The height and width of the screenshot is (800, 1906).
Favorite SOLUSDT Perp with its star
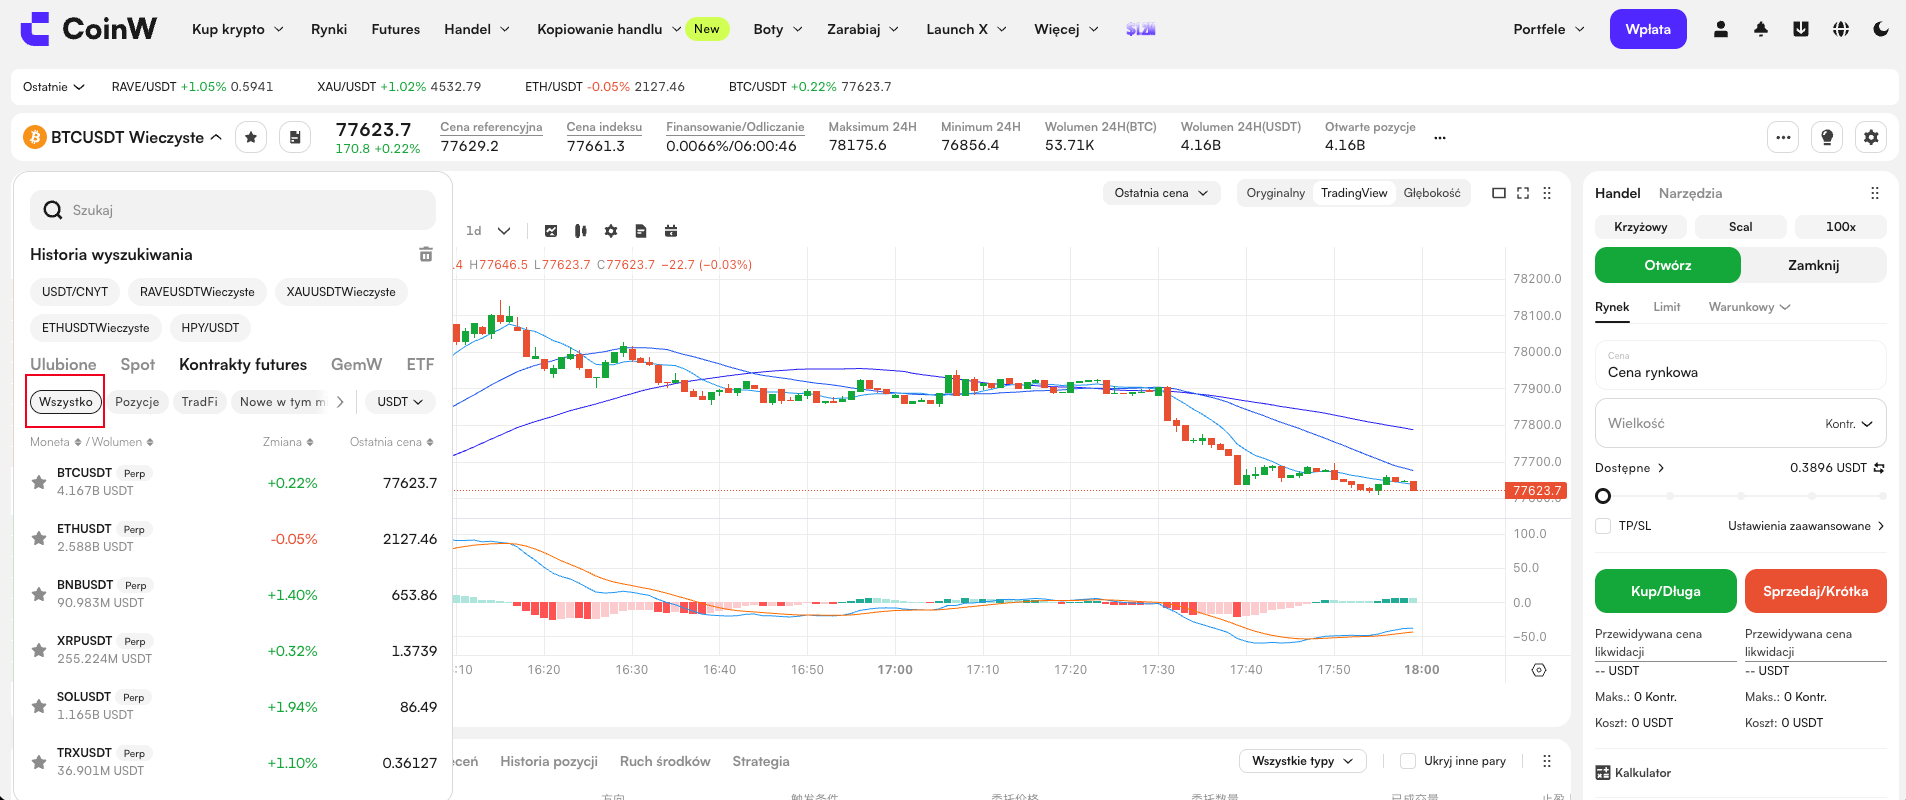39,706
